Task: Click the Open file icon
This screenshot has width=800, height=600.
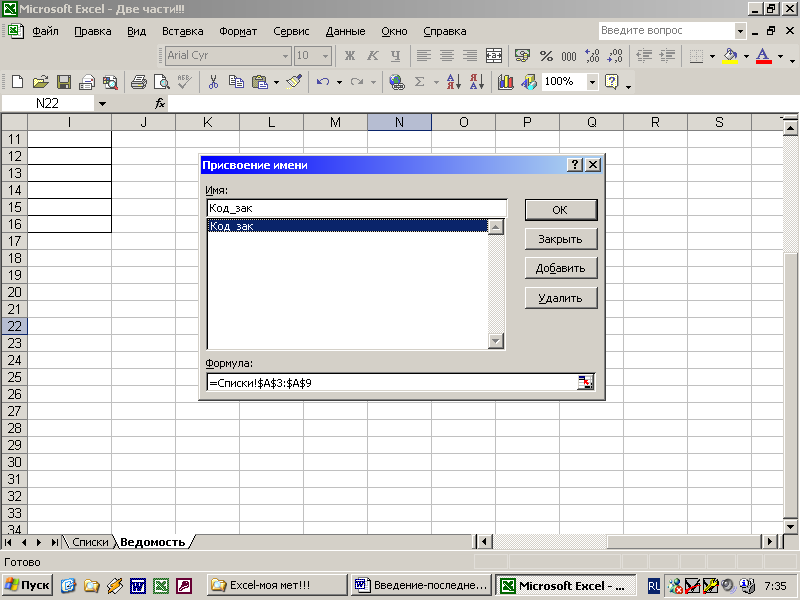Action: coord(40,82)
